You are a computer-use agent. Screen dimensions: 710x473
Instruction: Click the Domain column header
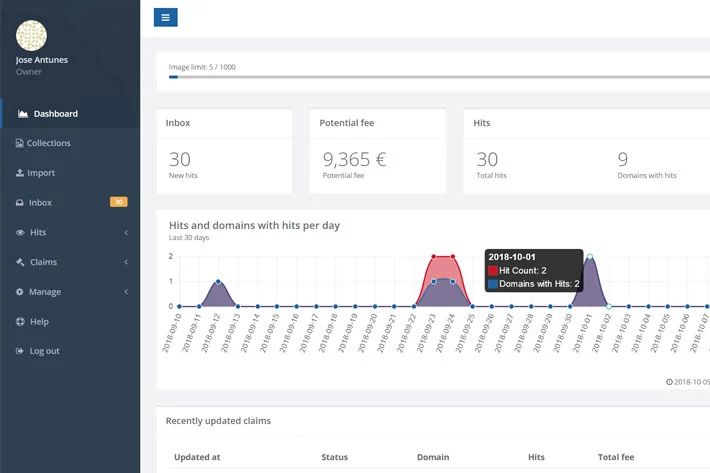[433, 457]
